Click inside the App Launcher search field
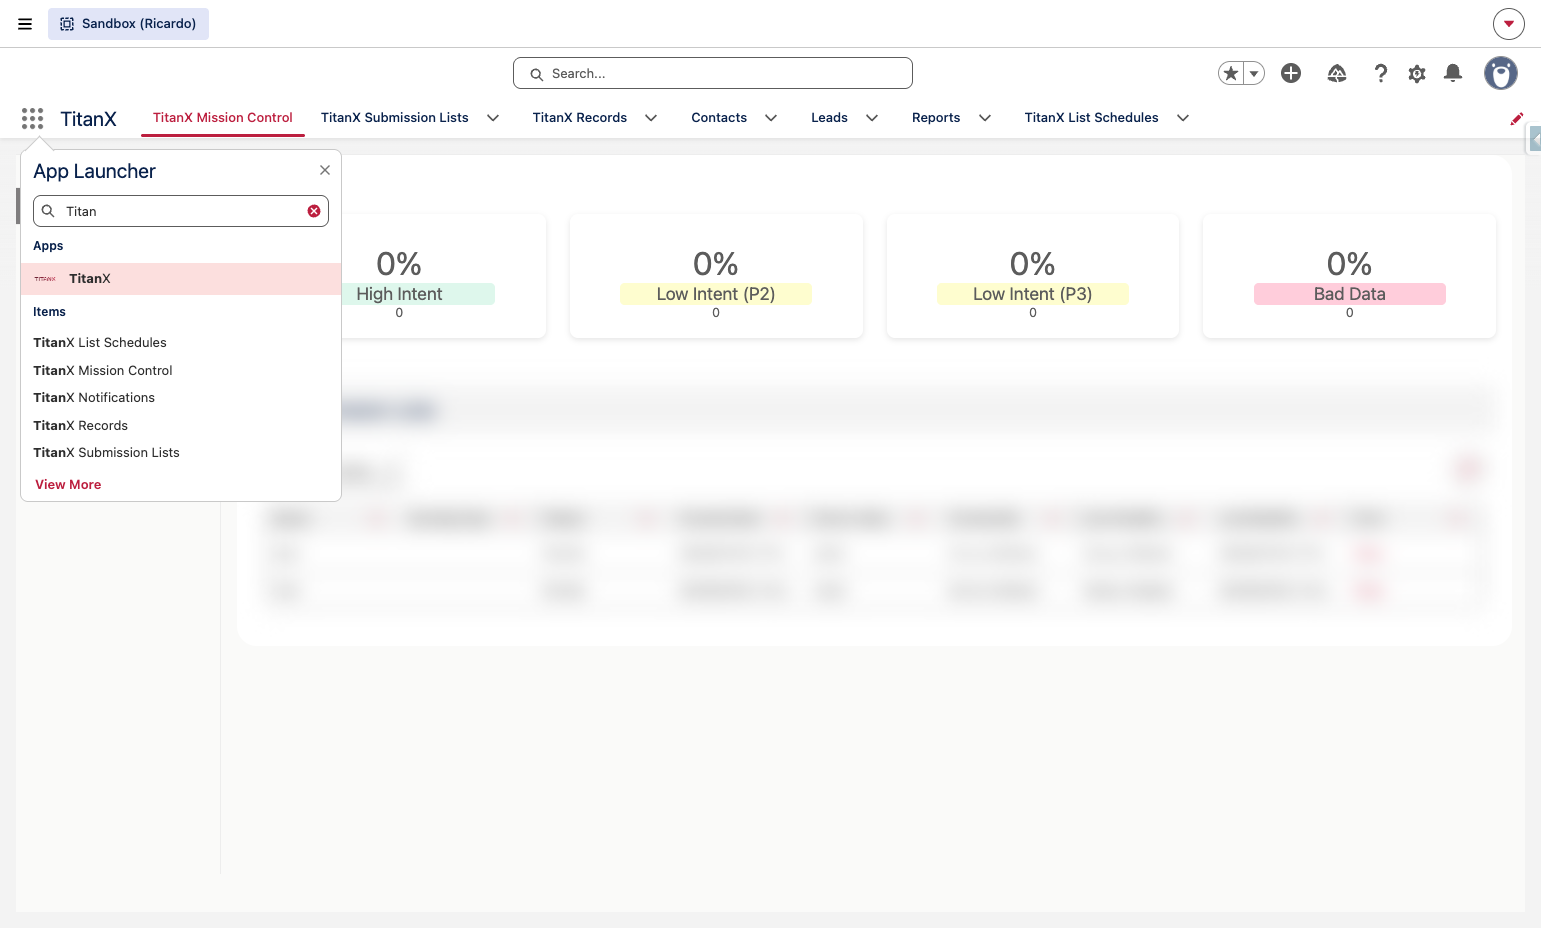This screenshot has width=1541, height=928. coord(181,211)
